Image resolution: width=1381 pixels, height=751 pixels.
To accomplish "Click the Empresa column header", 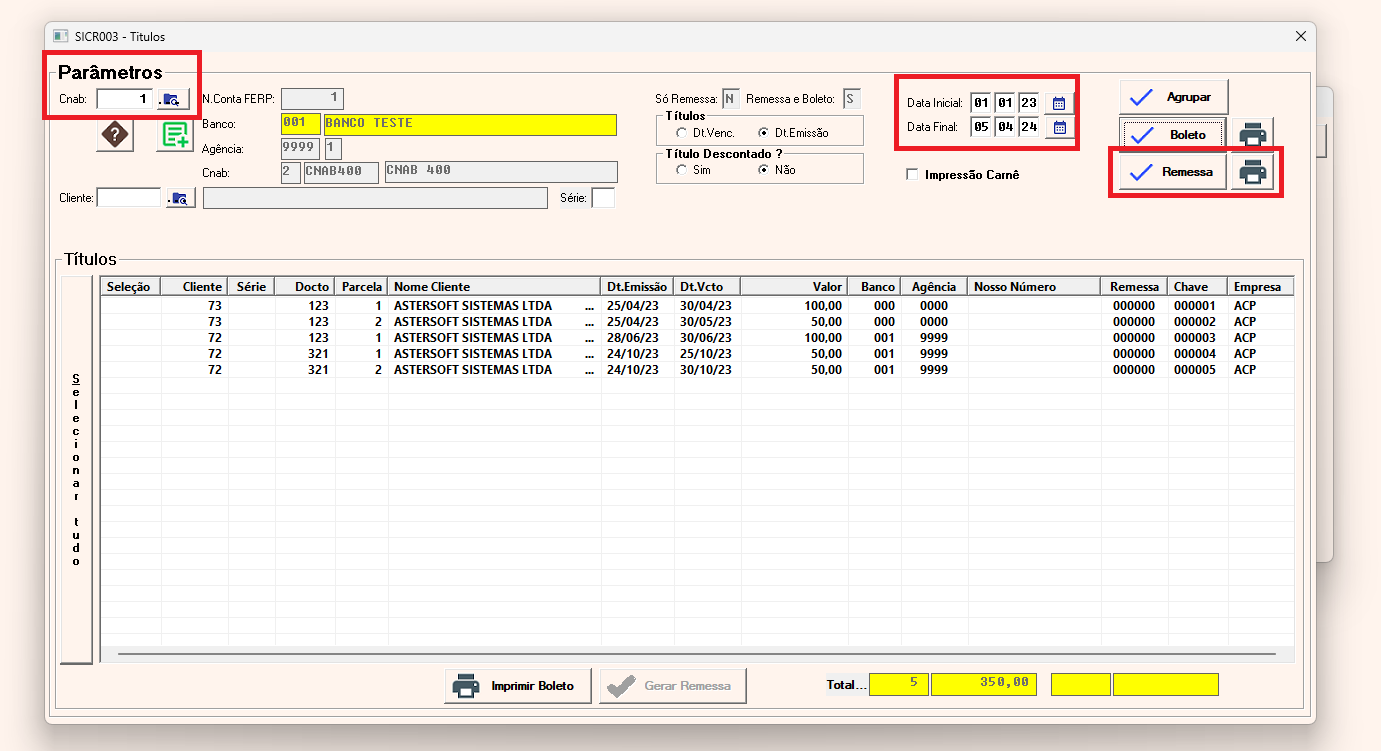I will coord(1261,287).
